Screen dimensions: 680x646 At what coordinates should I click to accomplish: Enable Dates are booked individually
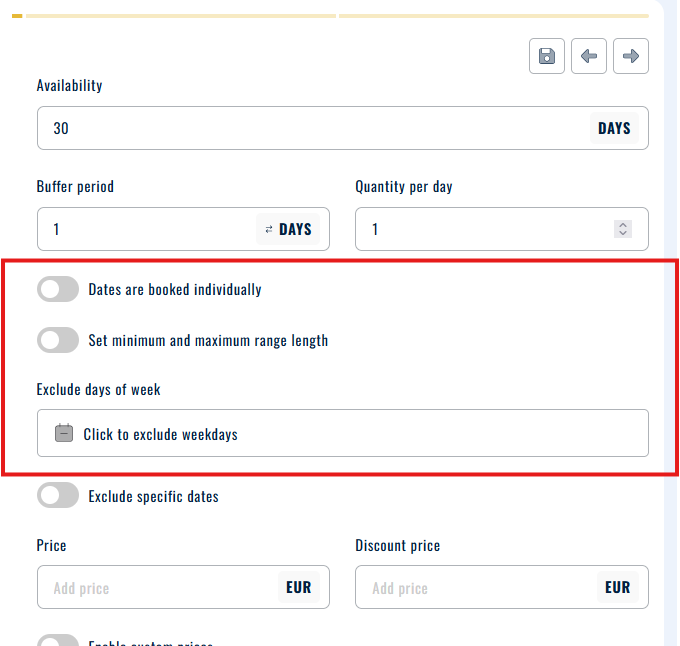coord(58,290)
